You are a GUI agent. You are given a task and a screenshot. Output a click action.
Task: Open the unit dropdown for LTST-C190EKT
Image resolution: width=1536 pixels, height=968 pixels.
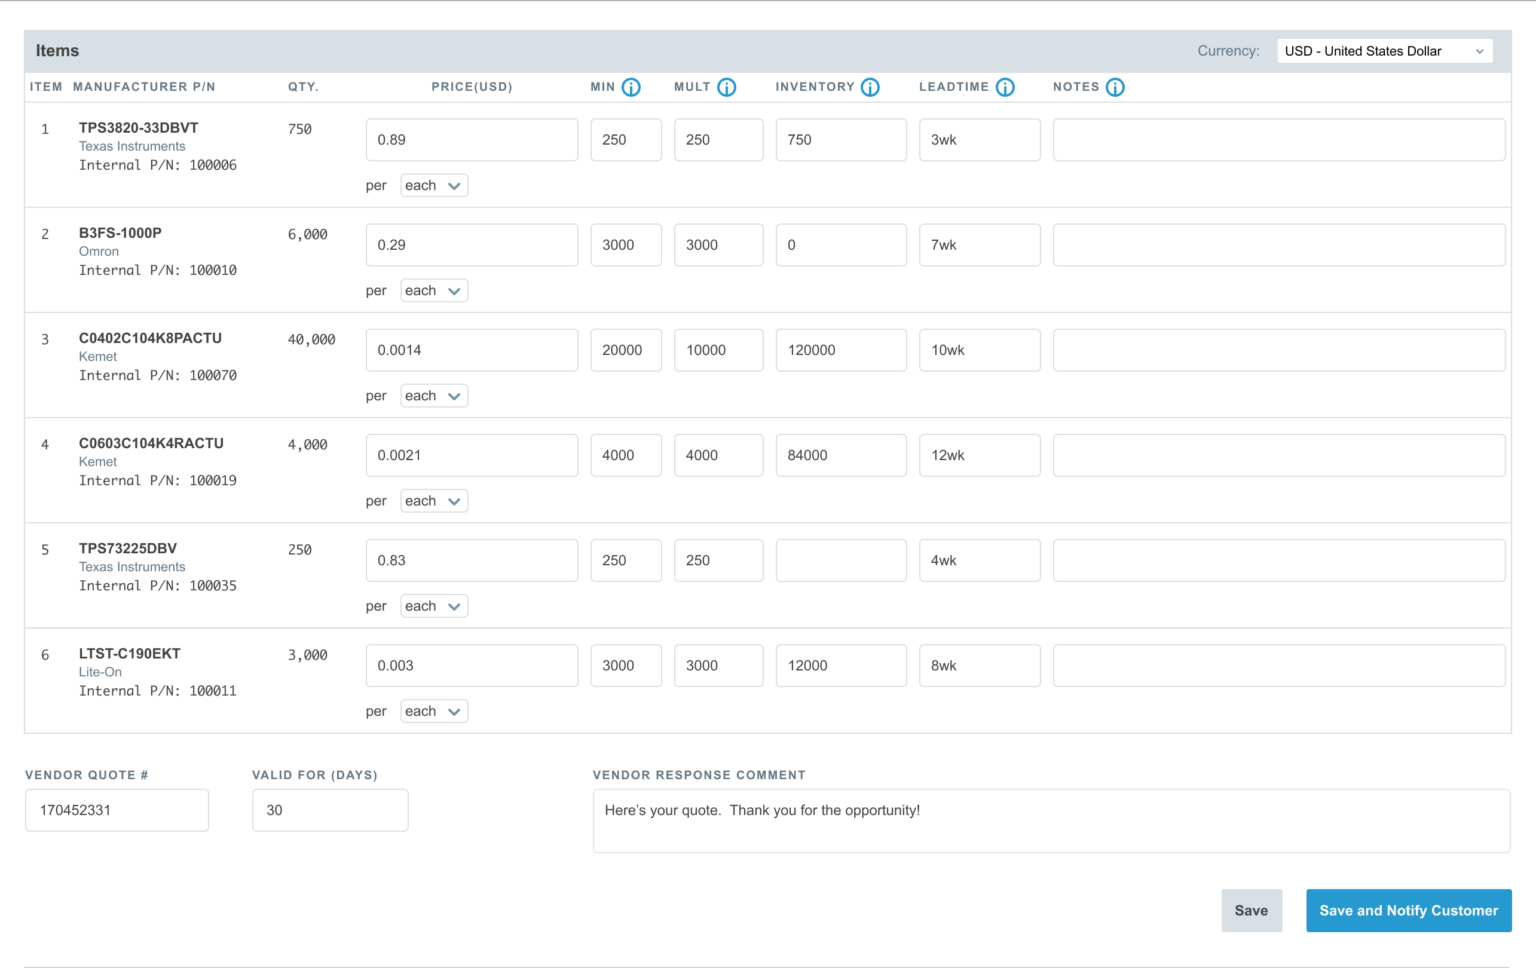(x=434, y=711)
